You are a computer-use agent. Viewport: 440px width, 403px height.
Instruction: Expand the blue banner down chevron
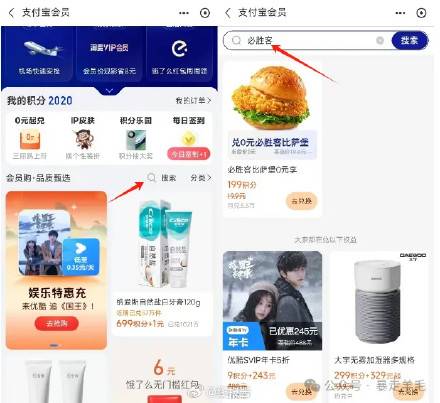109,91
